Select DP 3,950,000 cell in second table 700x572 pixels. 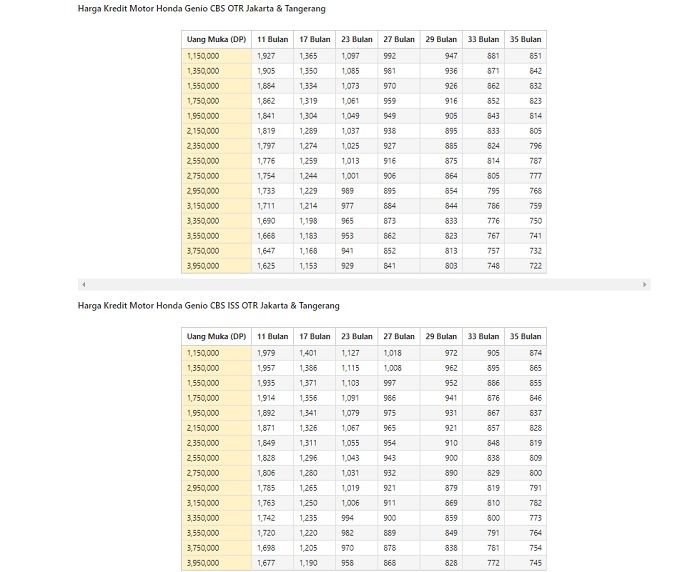[x=217, y=563]
